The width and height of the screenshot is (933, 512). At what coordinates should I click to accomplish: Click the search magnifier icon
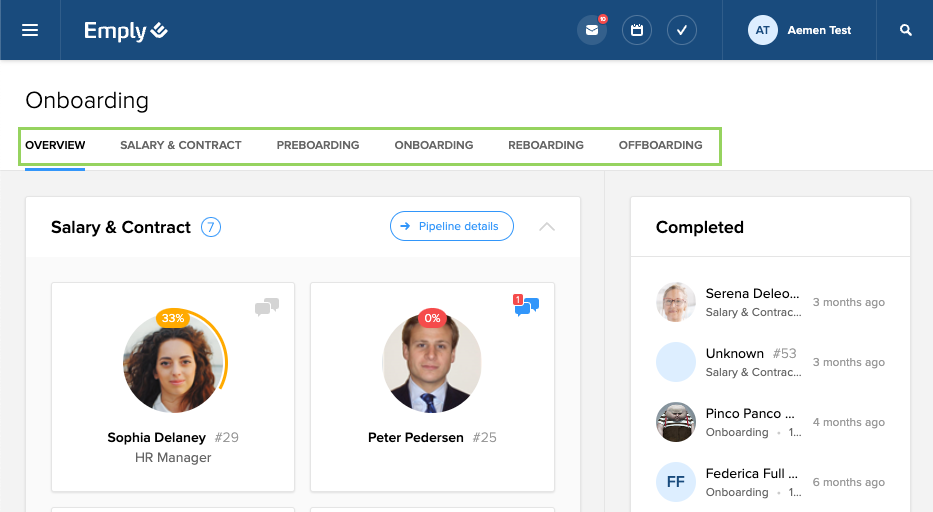coord(906,30)
